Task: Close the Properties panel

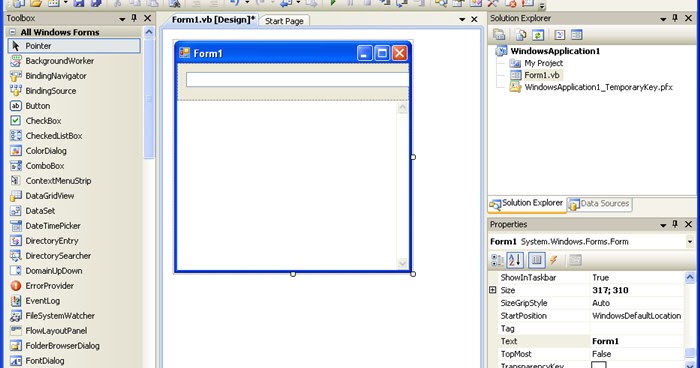Action: click(x=688, y=224)
